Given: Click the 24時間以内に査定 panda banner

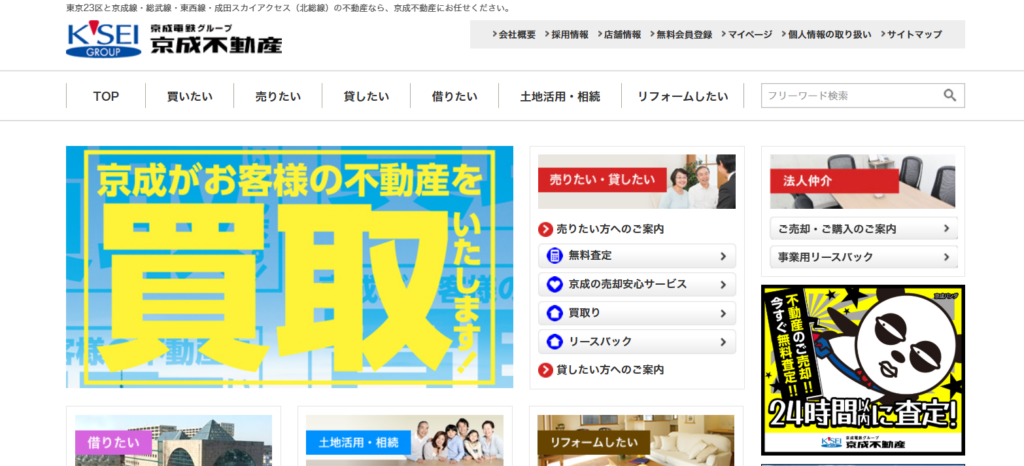Looking at the screenshot, I should 863,370.
